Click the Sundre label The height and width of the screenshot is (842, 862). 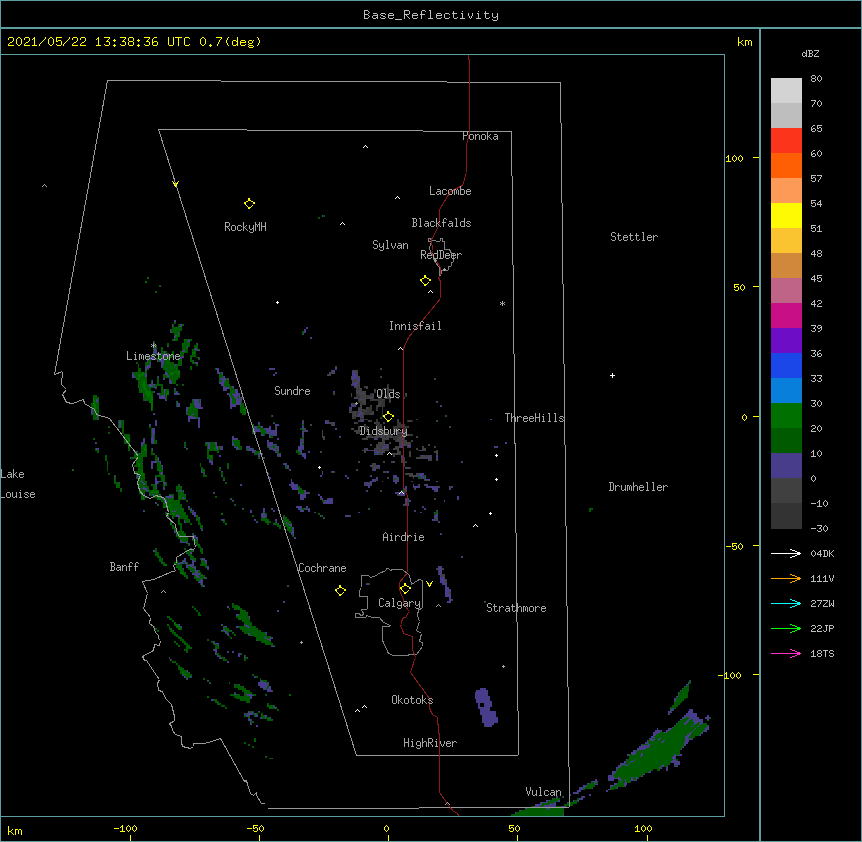pyautogui.click(x=292, y=391)
